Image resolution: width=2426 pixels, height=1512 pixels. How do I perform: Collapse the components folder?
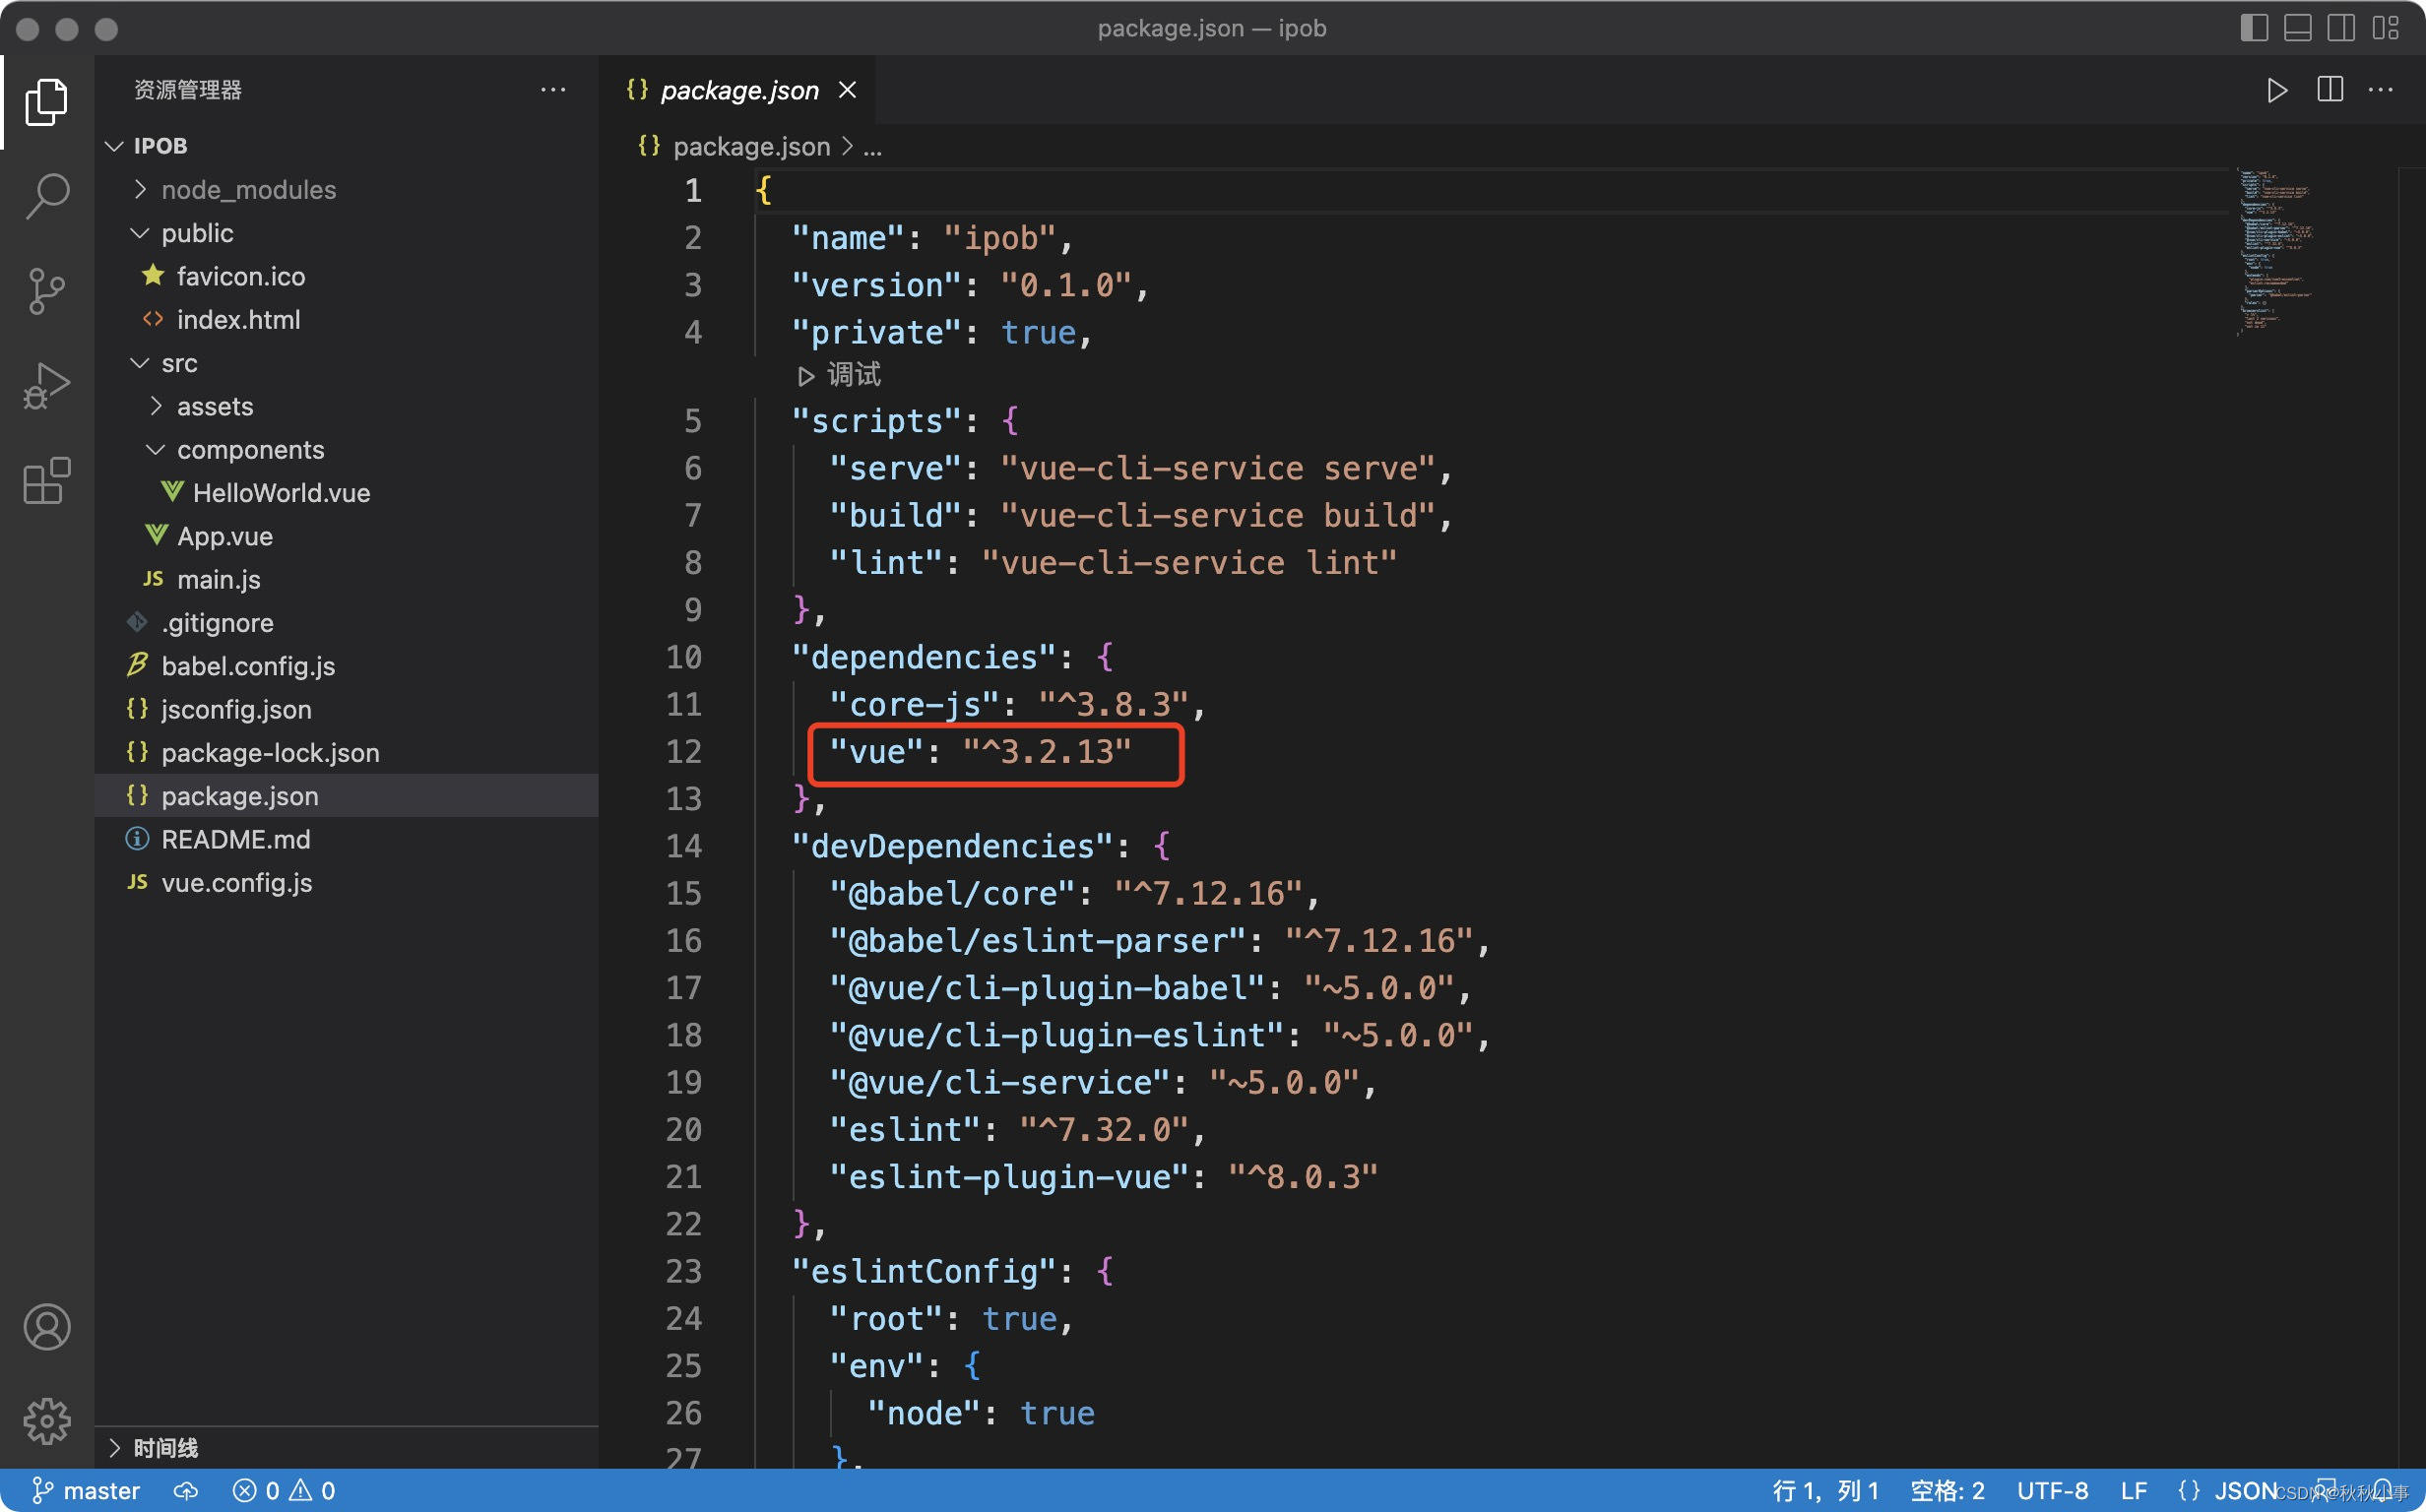(250, 450)
